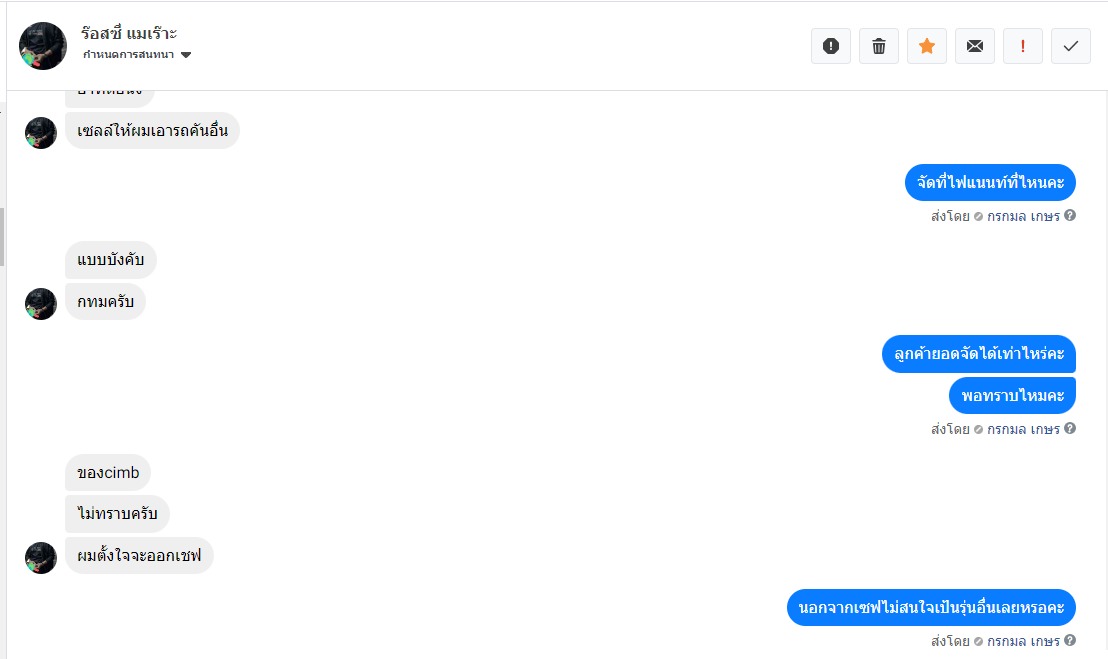Screen dimensions: 1108x659
Task: Click avatar beside 'ผมตั้งใจจะออกเชฟ' message
Action: point(41,558)
